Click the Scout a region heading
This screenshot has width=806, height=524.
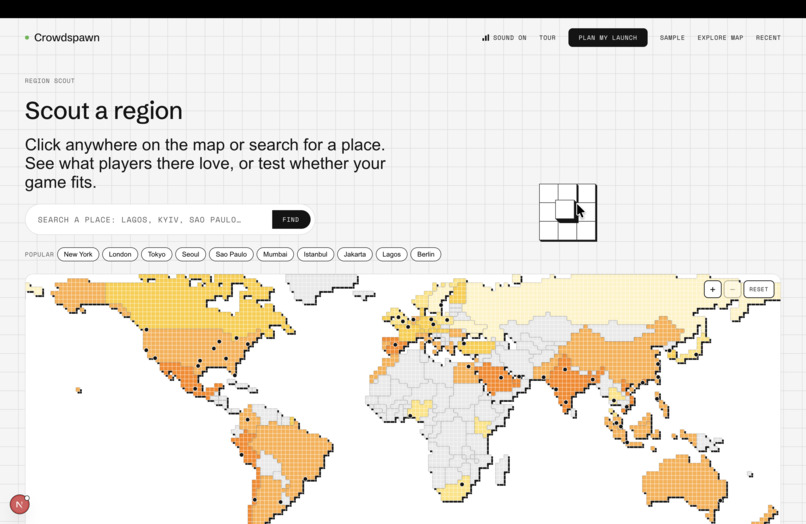(x=103, y=111)
